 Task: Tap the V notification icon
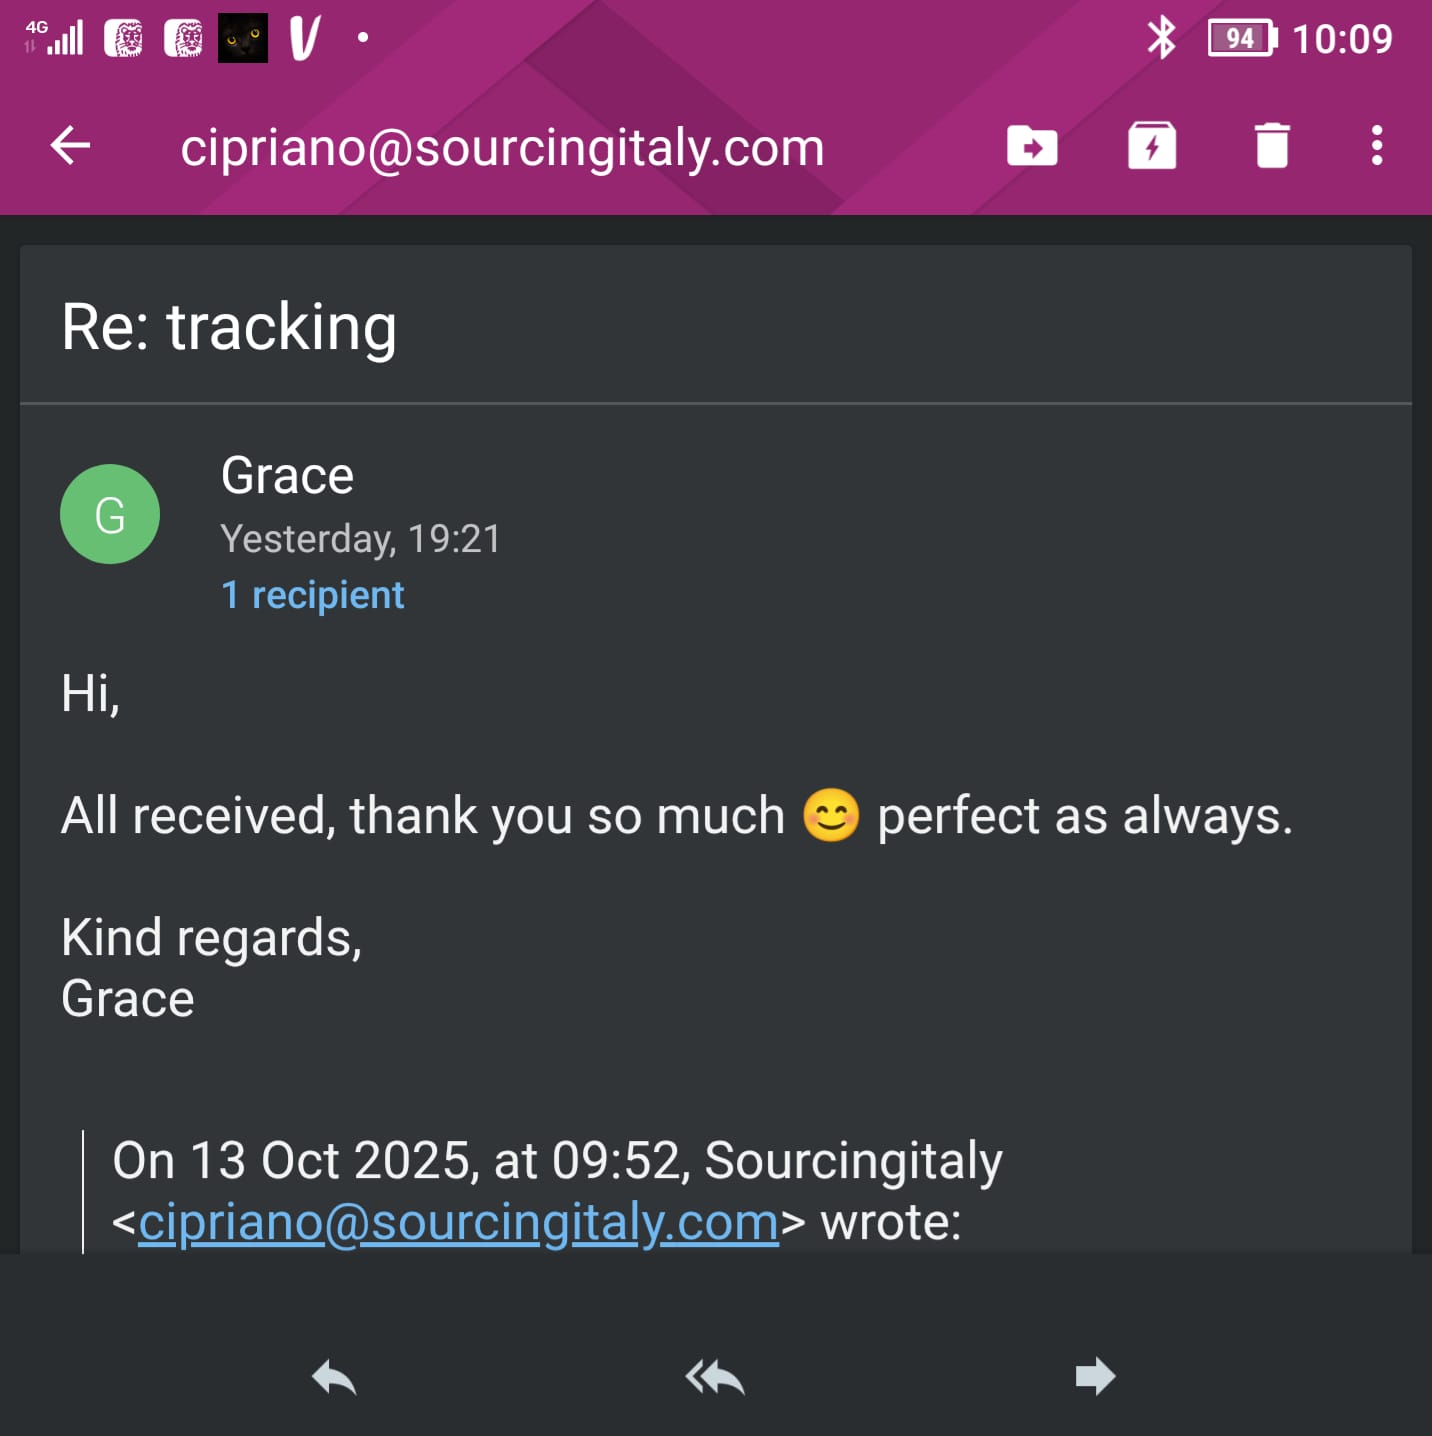304,39
